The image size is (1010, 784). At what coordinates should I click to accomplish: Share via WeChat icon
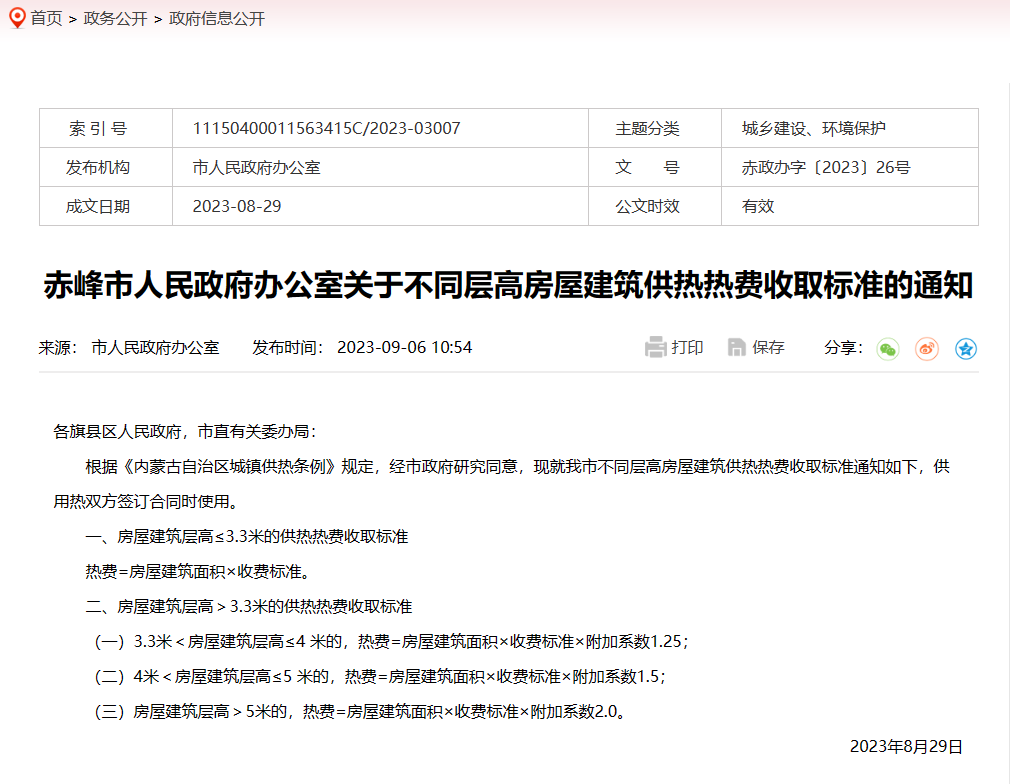click(888, 349)
